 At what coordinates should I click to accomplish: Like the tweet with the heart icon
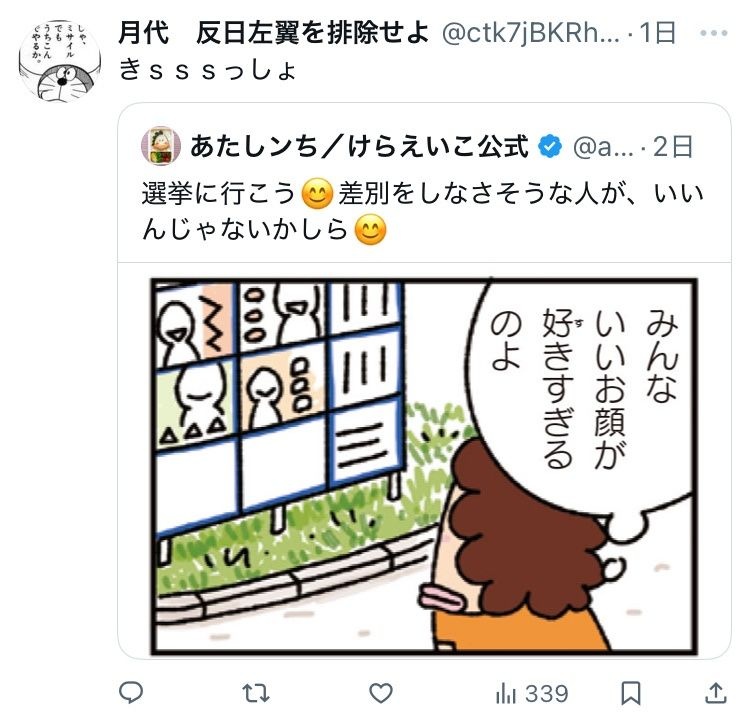381,693
